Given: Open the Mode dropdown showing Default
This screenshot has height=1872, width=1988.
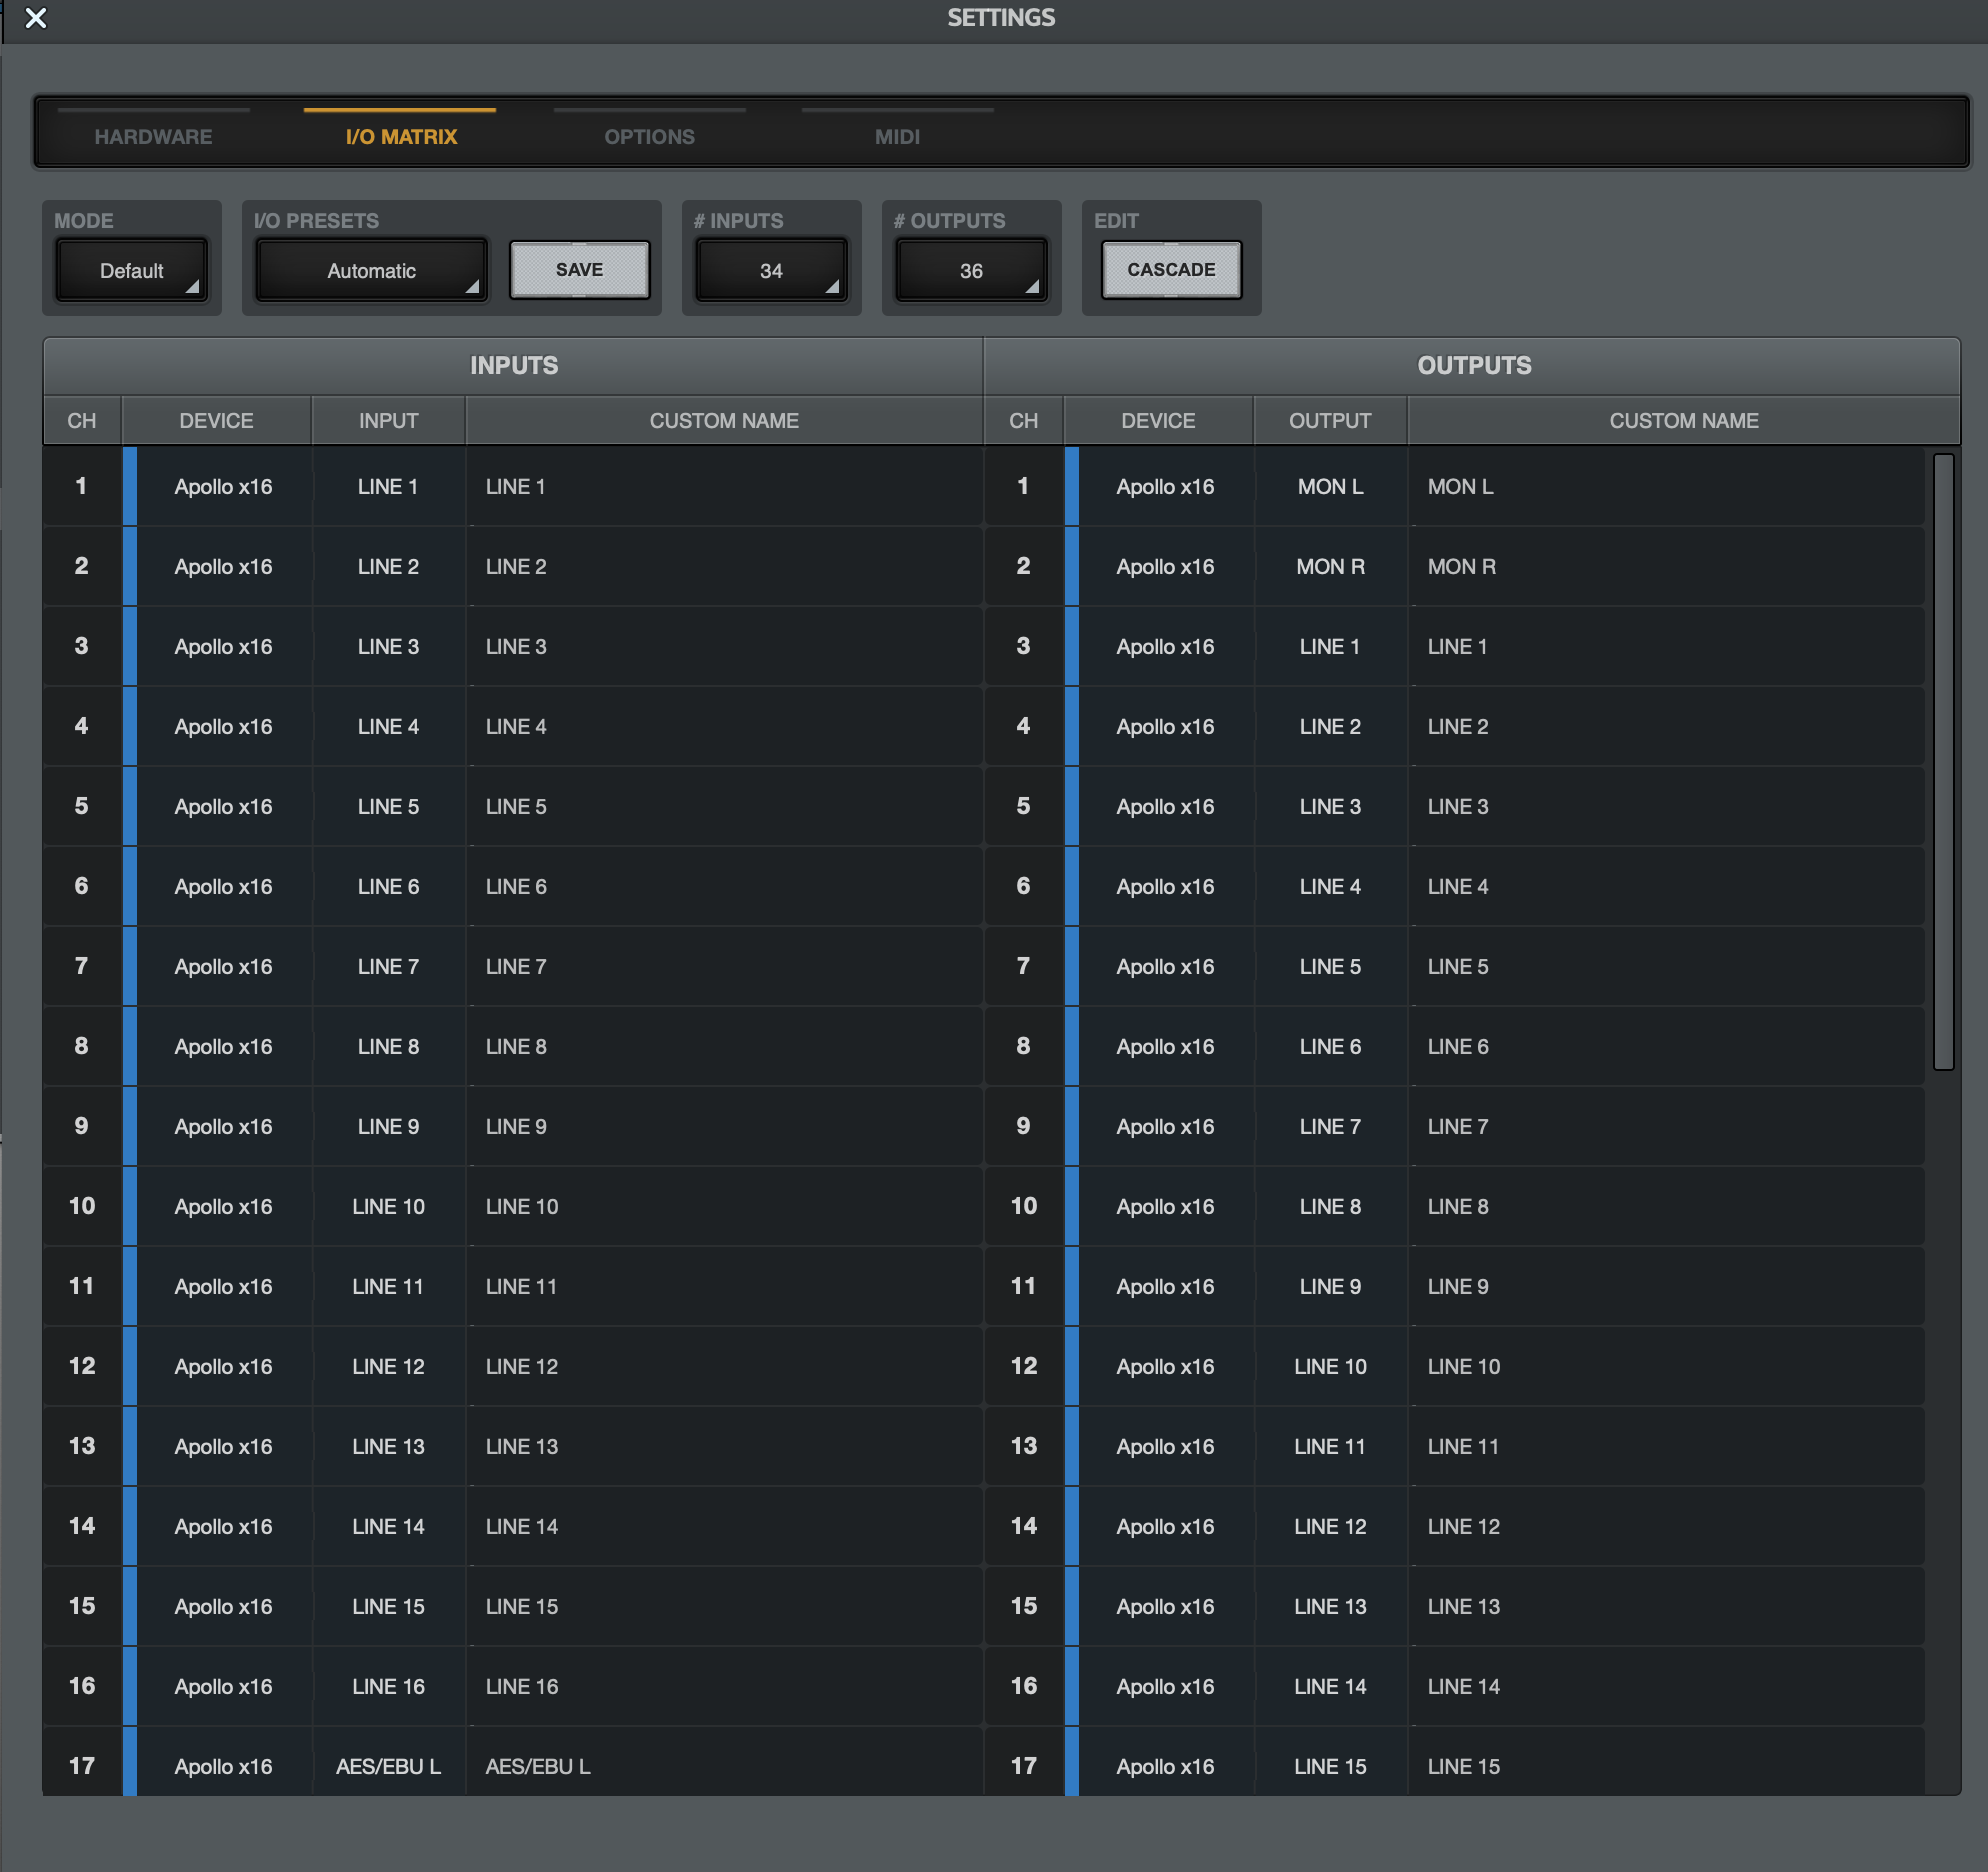Looking at the screenshot, I should point(132,270).
